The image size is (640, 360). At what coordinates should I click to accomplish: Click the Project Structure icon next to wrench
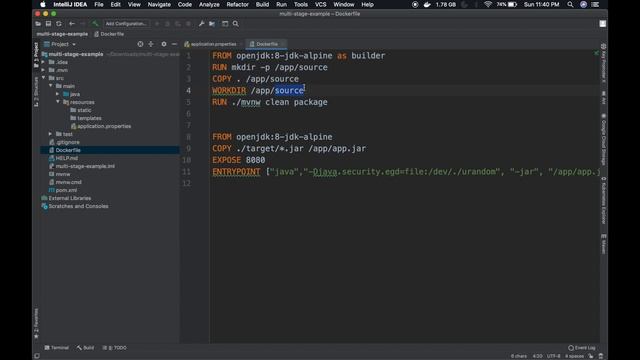(x=212, y=24)
